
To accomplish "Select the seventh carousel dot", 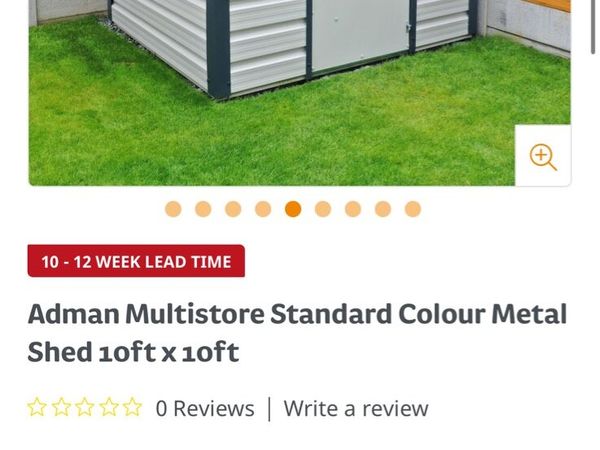I will [353, 209].
